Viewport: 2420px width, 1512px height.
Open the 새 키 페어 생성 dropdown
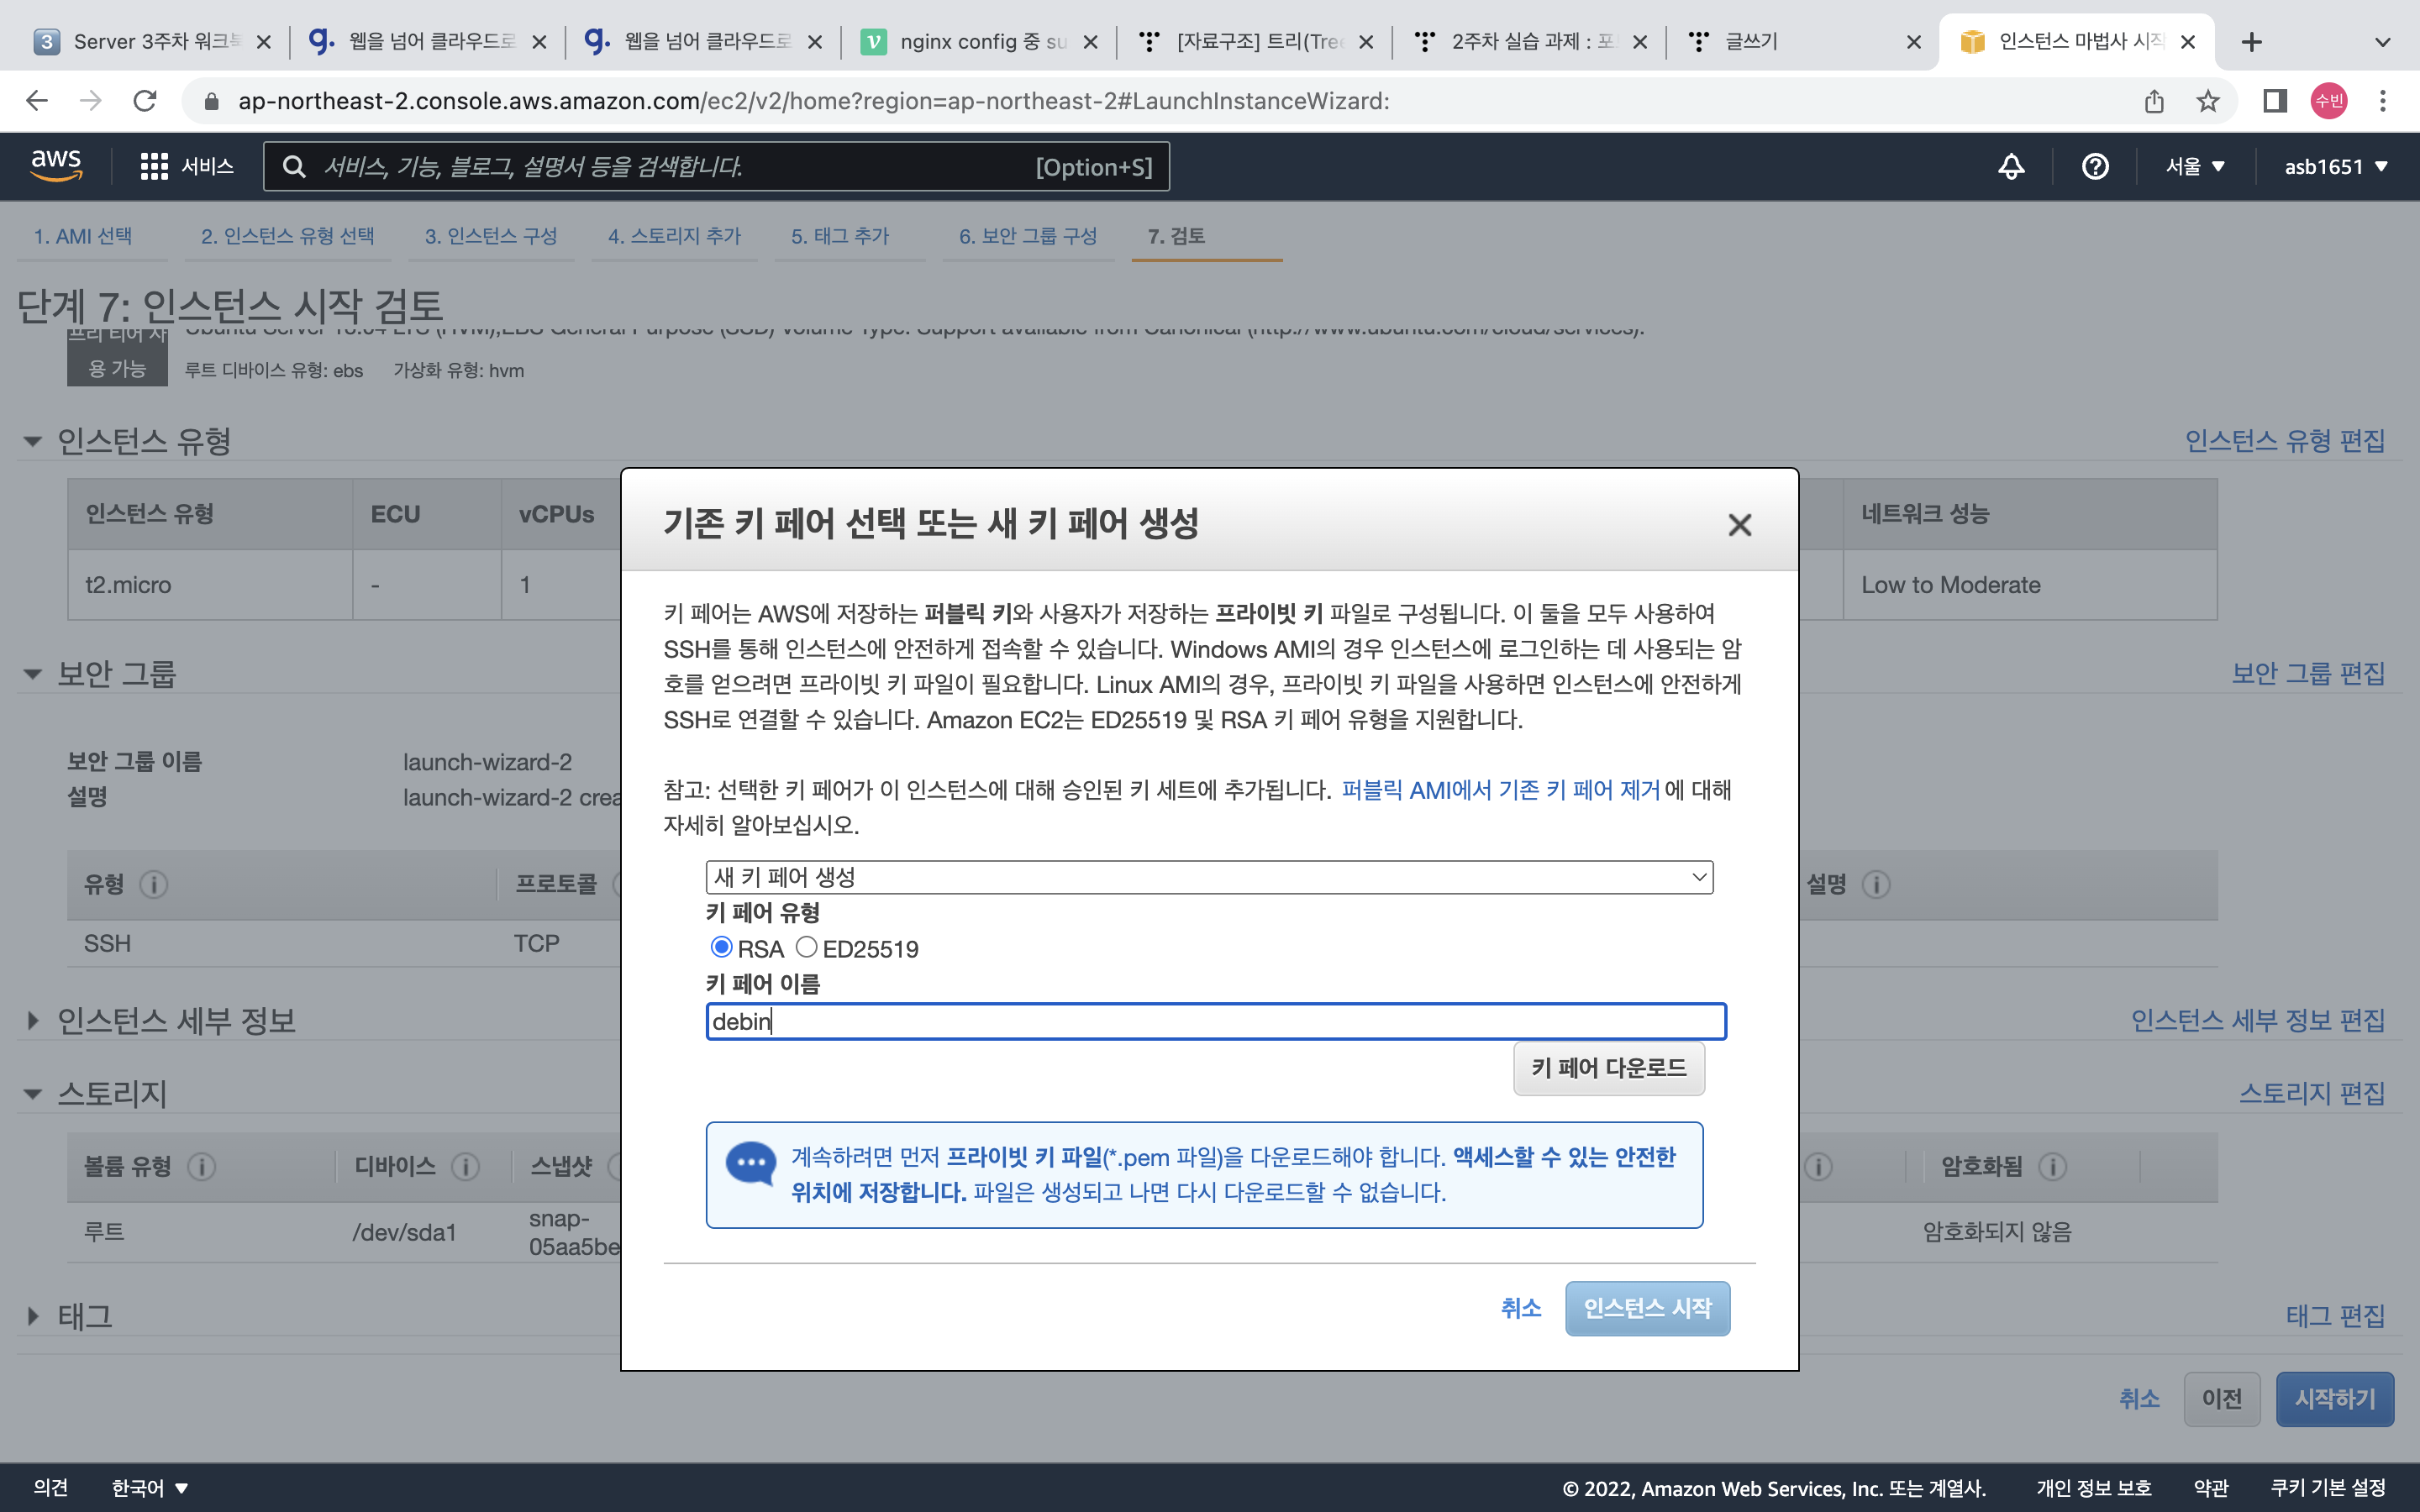click(1208, 877)
